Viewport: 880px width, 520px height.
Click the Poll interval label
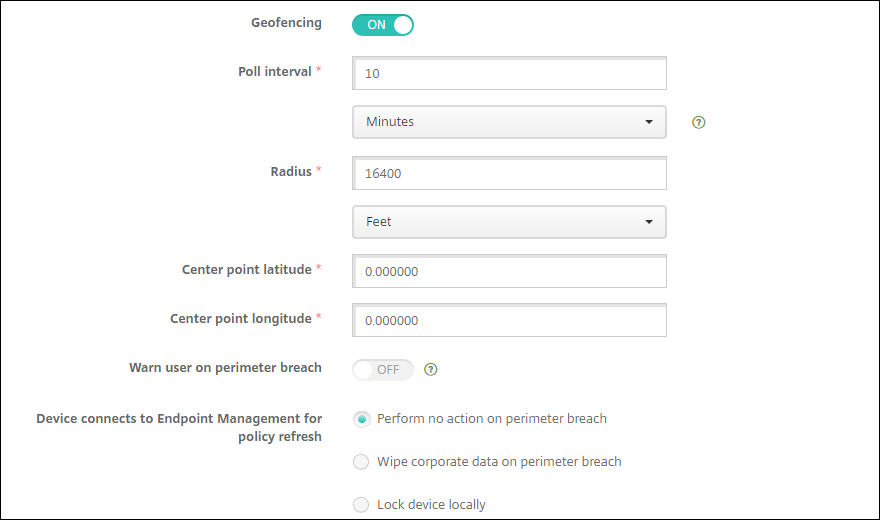(x=274, y=71)
